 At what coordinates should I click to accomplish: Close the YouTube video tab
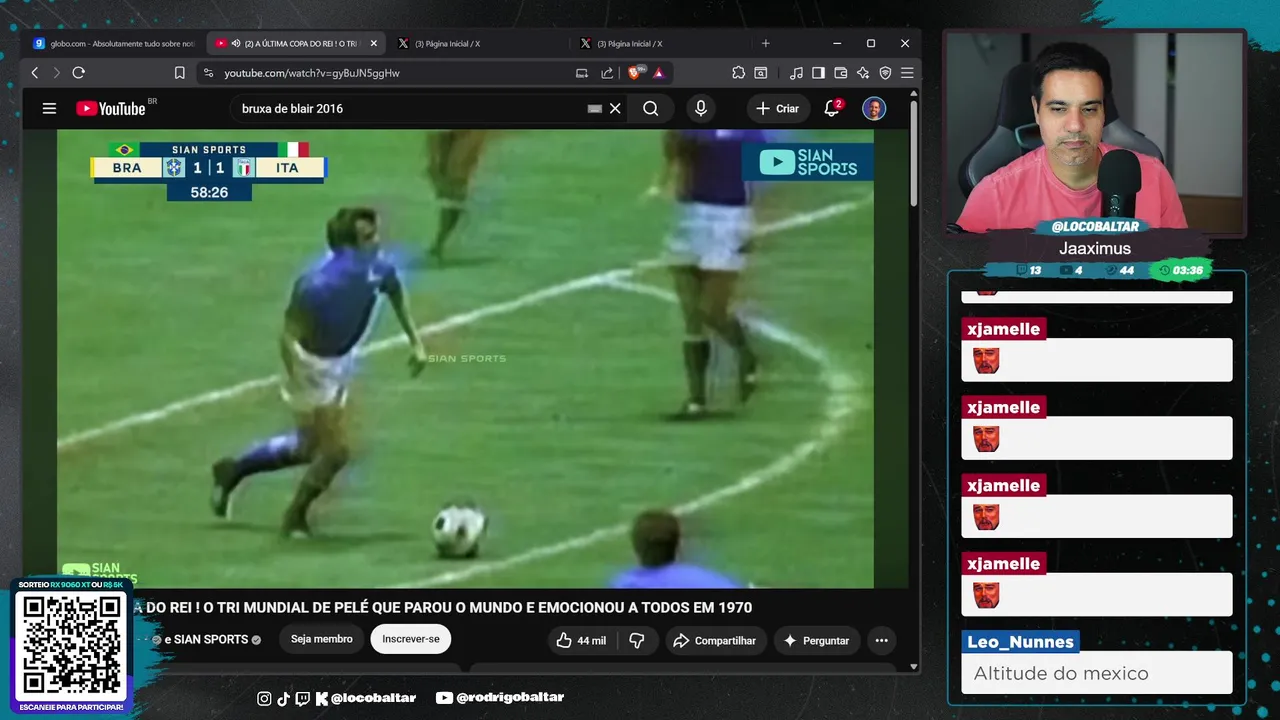pos(373,43)
